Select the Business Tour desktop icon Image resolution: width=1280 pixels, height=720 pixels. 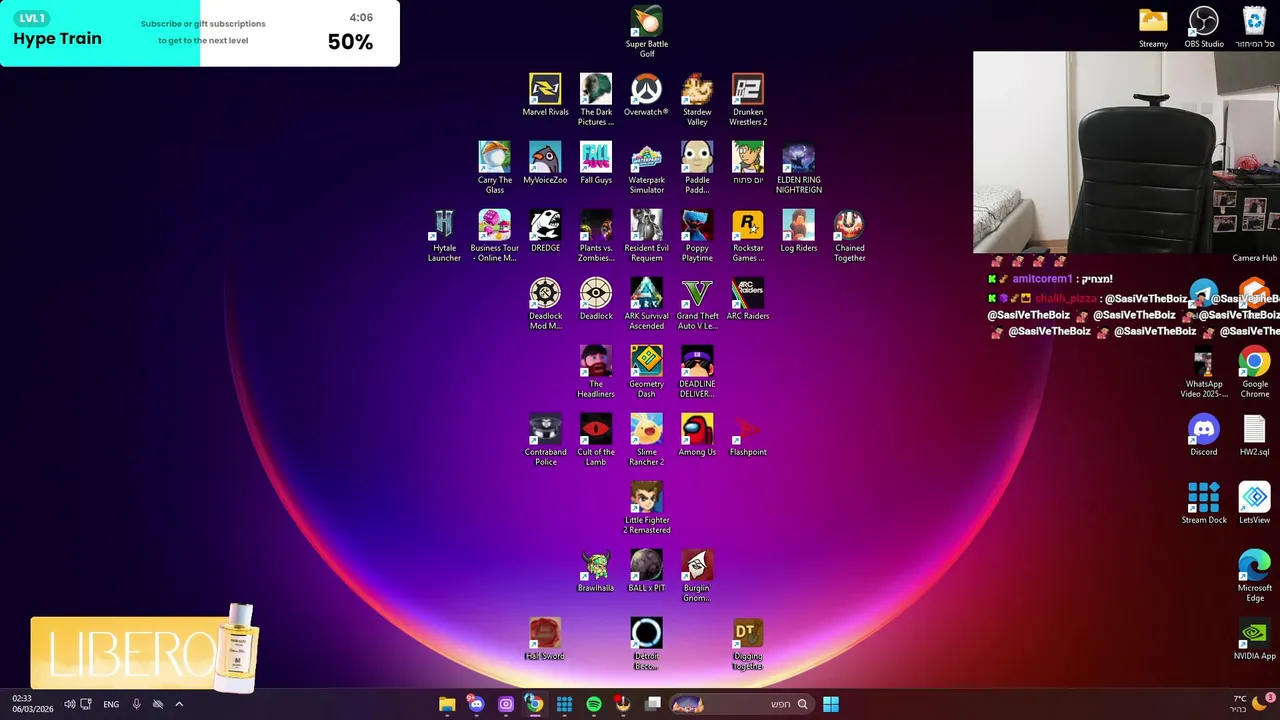[x=494, y=235]
